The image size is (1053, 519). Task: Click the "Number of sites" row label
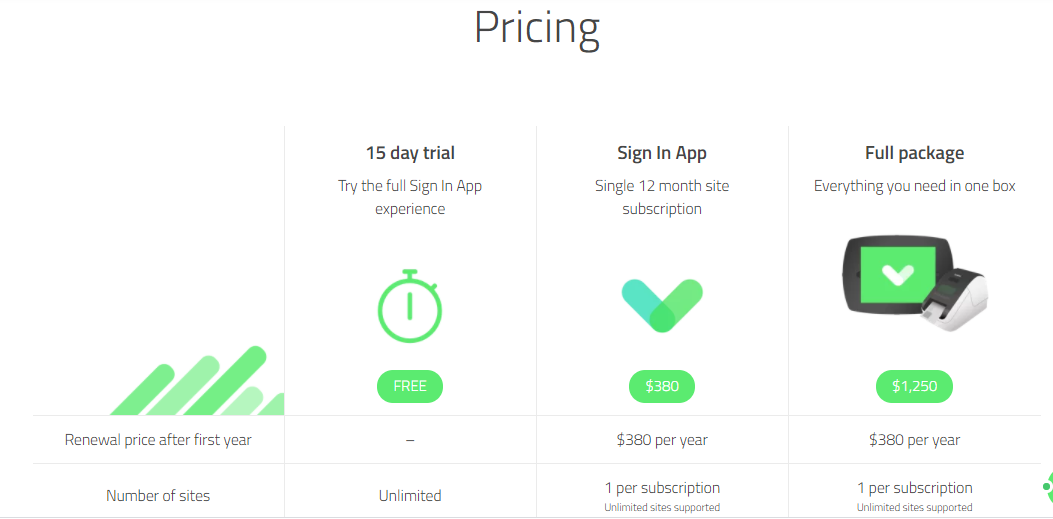point(158,496)
